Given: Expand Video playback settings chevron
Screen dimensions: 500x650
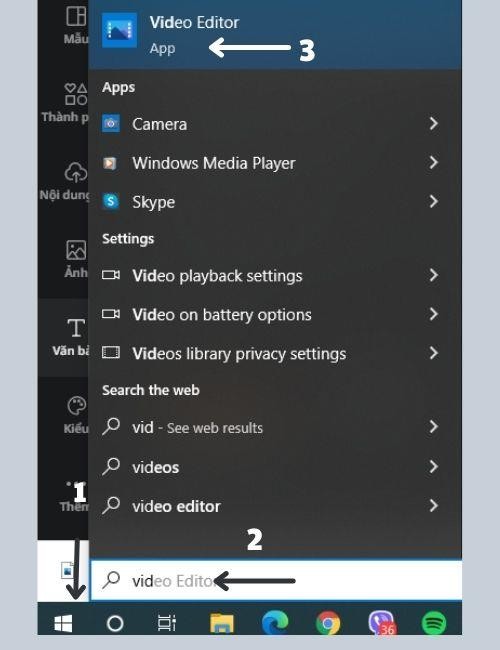Looking at the screenshot, I should coord(433,275).
